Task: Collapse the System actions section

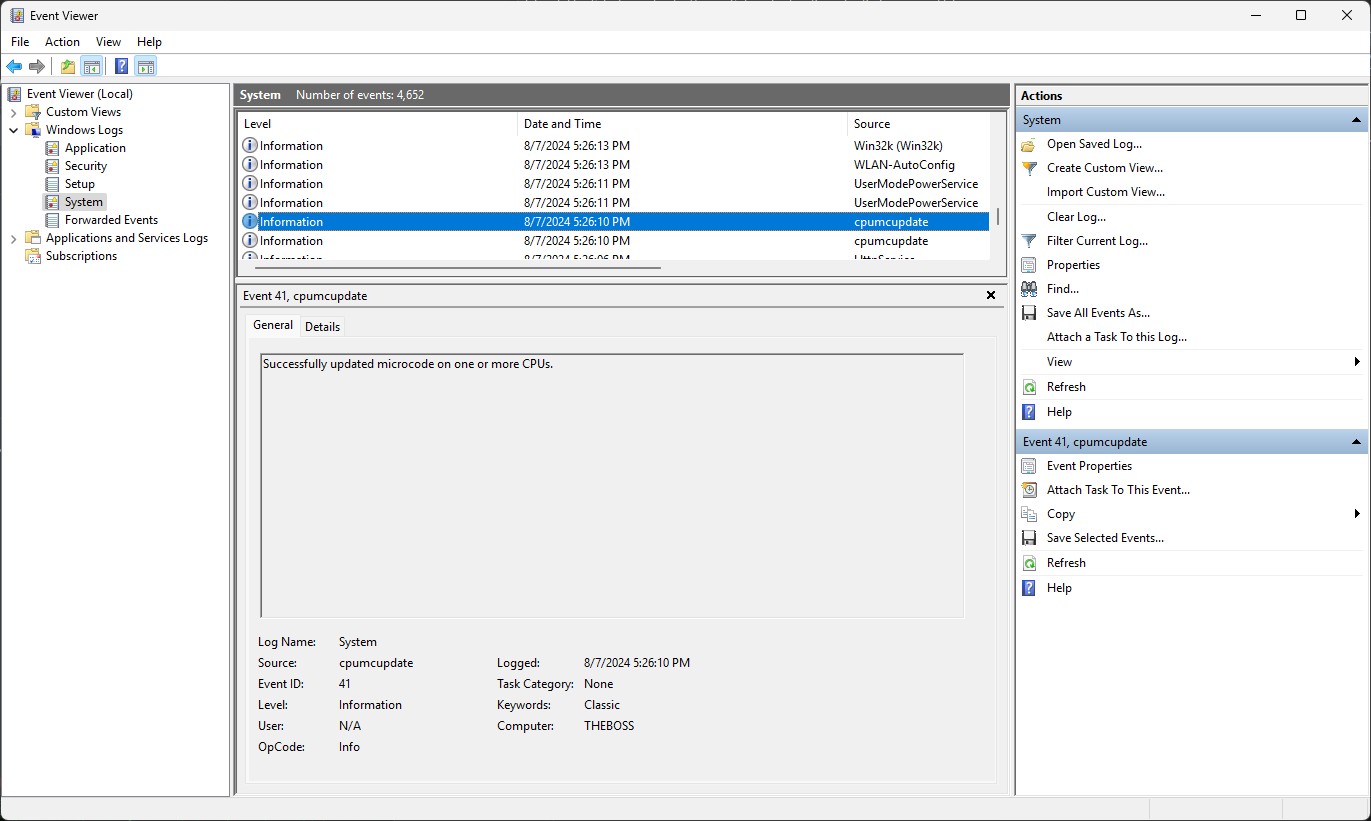Action: coord(1357,120)
